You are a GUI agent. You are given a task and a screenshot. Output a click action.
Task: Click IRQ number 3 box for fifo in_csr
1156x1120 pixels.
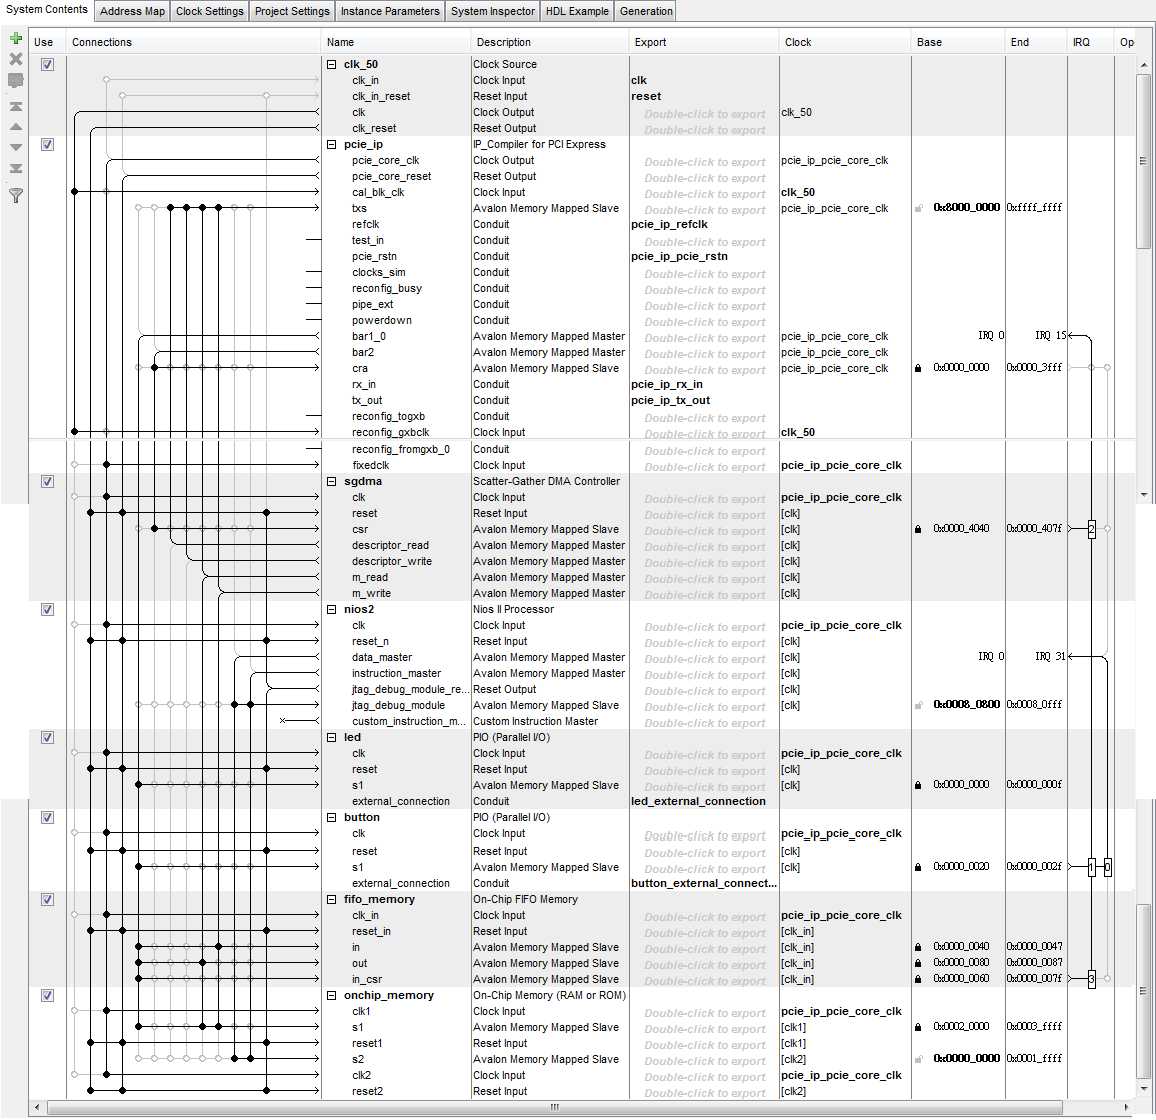point(1092,979)
